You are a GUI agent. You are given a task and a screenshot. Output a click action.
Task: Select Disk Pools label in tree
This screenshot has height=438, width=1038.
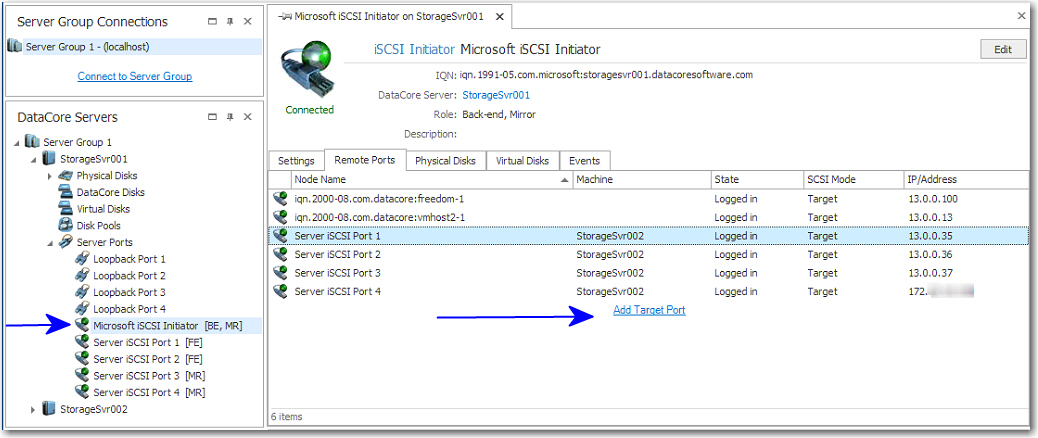99,225
